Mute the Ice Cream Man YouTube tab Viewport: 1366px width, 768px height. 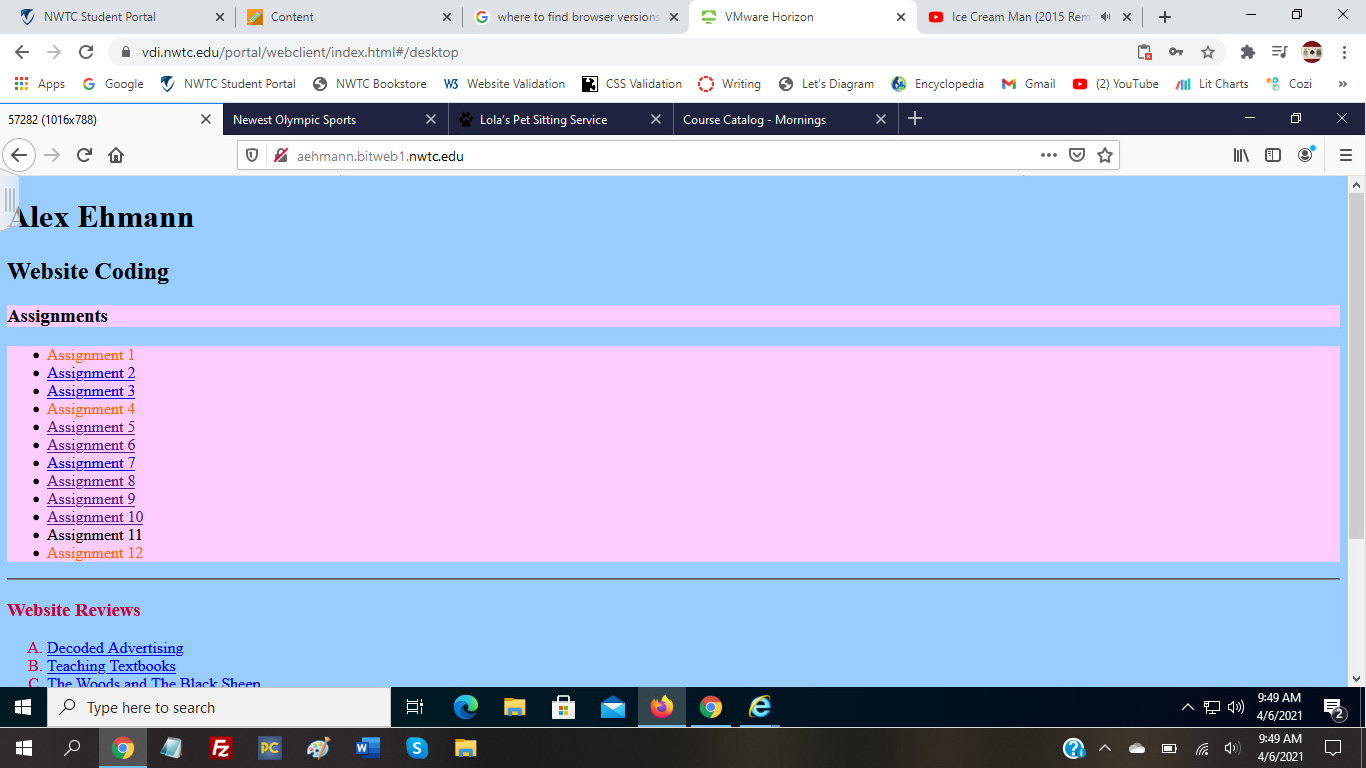coord(1104,16)
